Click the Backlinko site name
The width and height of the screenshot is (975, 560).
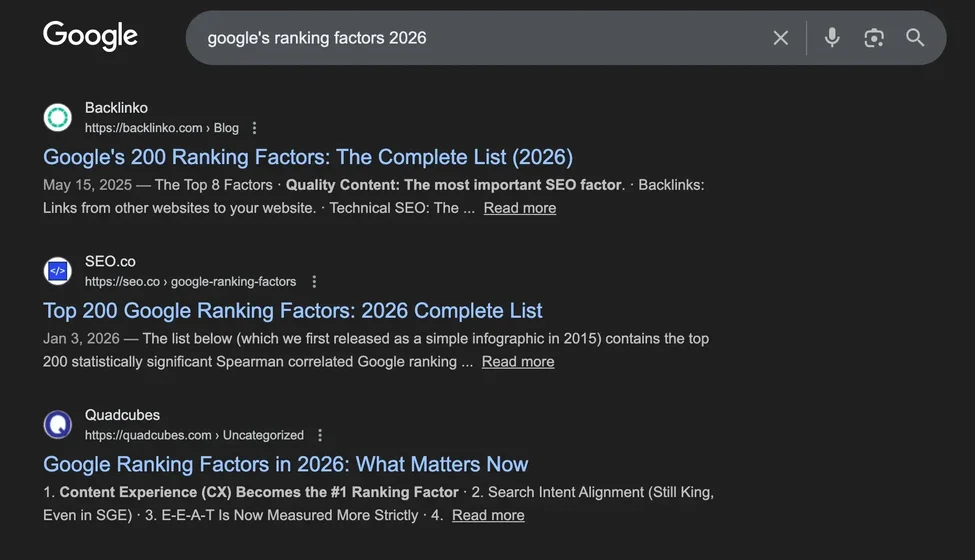point(116,108)
